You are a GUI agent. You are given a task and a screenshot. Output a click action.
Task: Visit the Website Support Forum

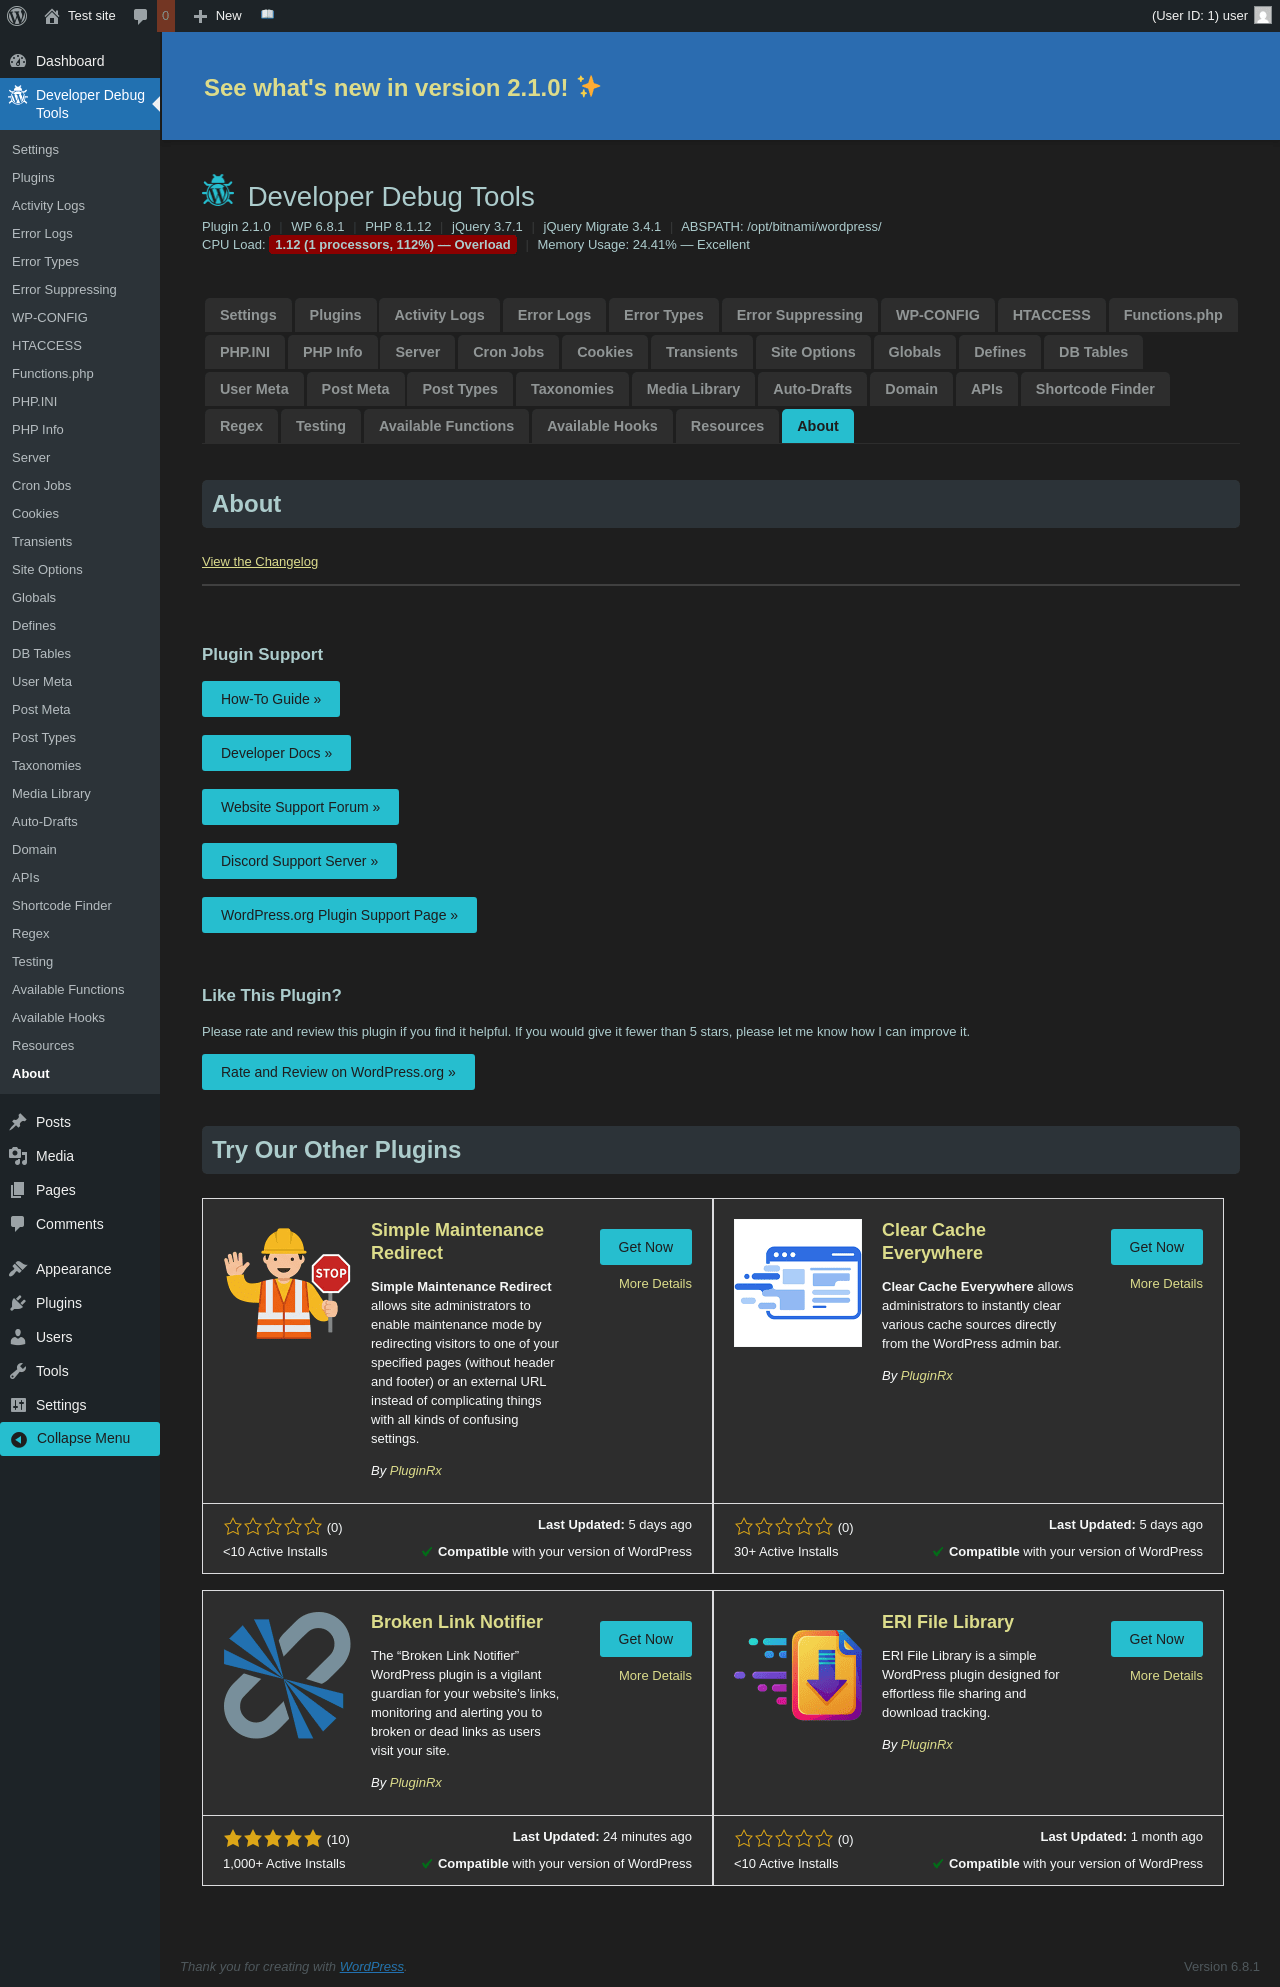tap(300, 807)
